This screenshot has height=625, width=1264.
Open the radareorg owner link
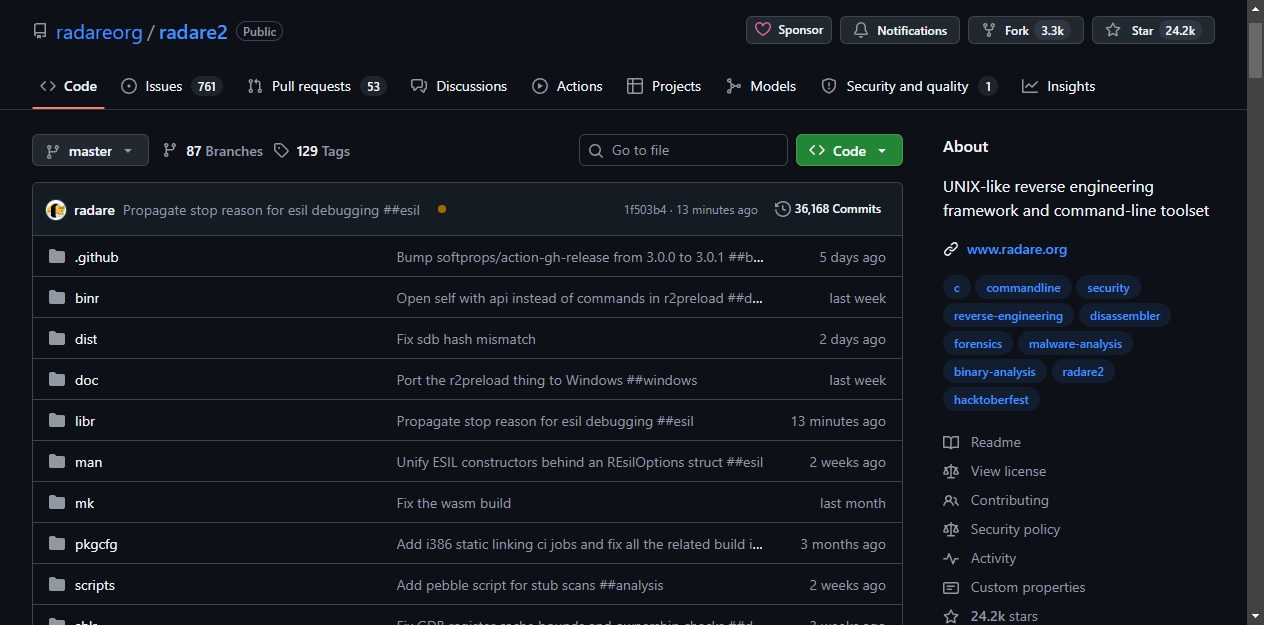pos(99,31)
